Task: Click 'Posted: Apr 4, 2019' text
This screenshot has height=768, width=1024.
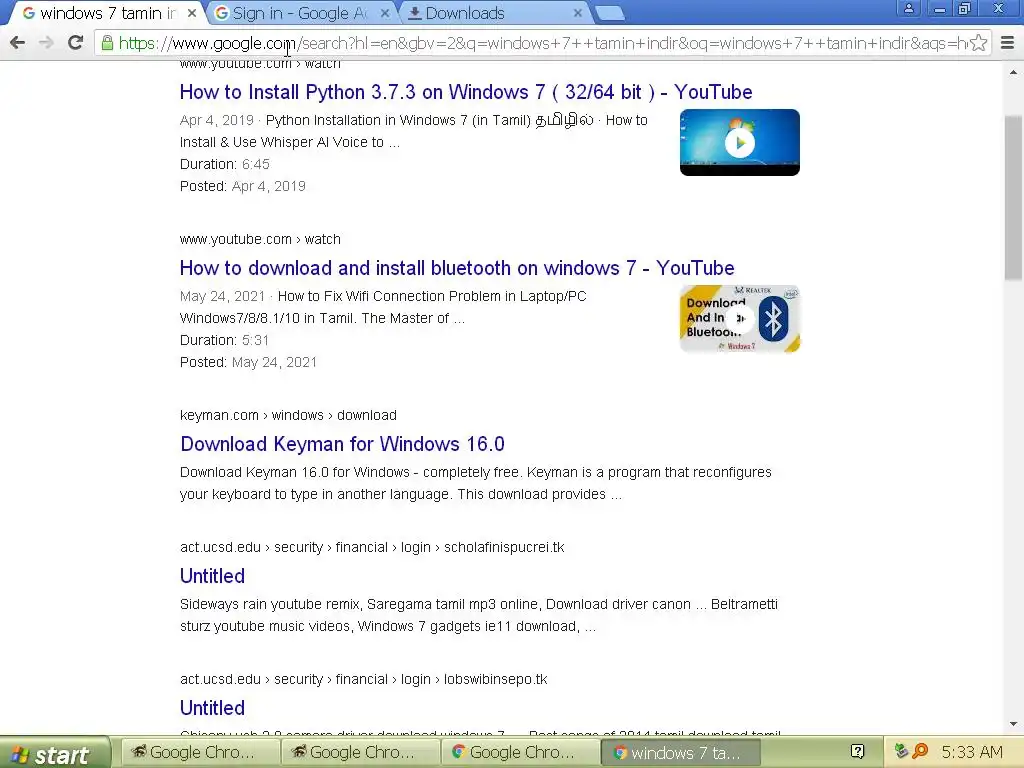Action: (242, 186)
